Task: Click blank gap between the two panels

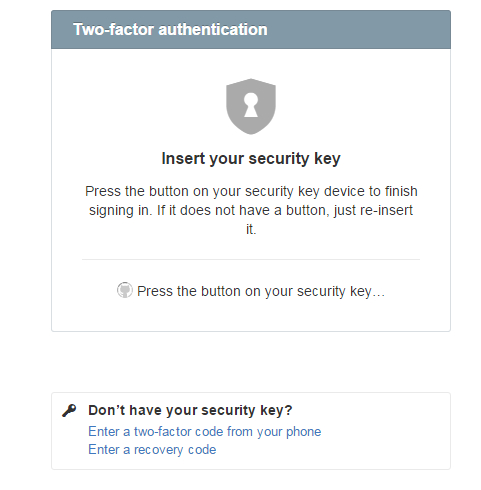Action: coord(251,362)
